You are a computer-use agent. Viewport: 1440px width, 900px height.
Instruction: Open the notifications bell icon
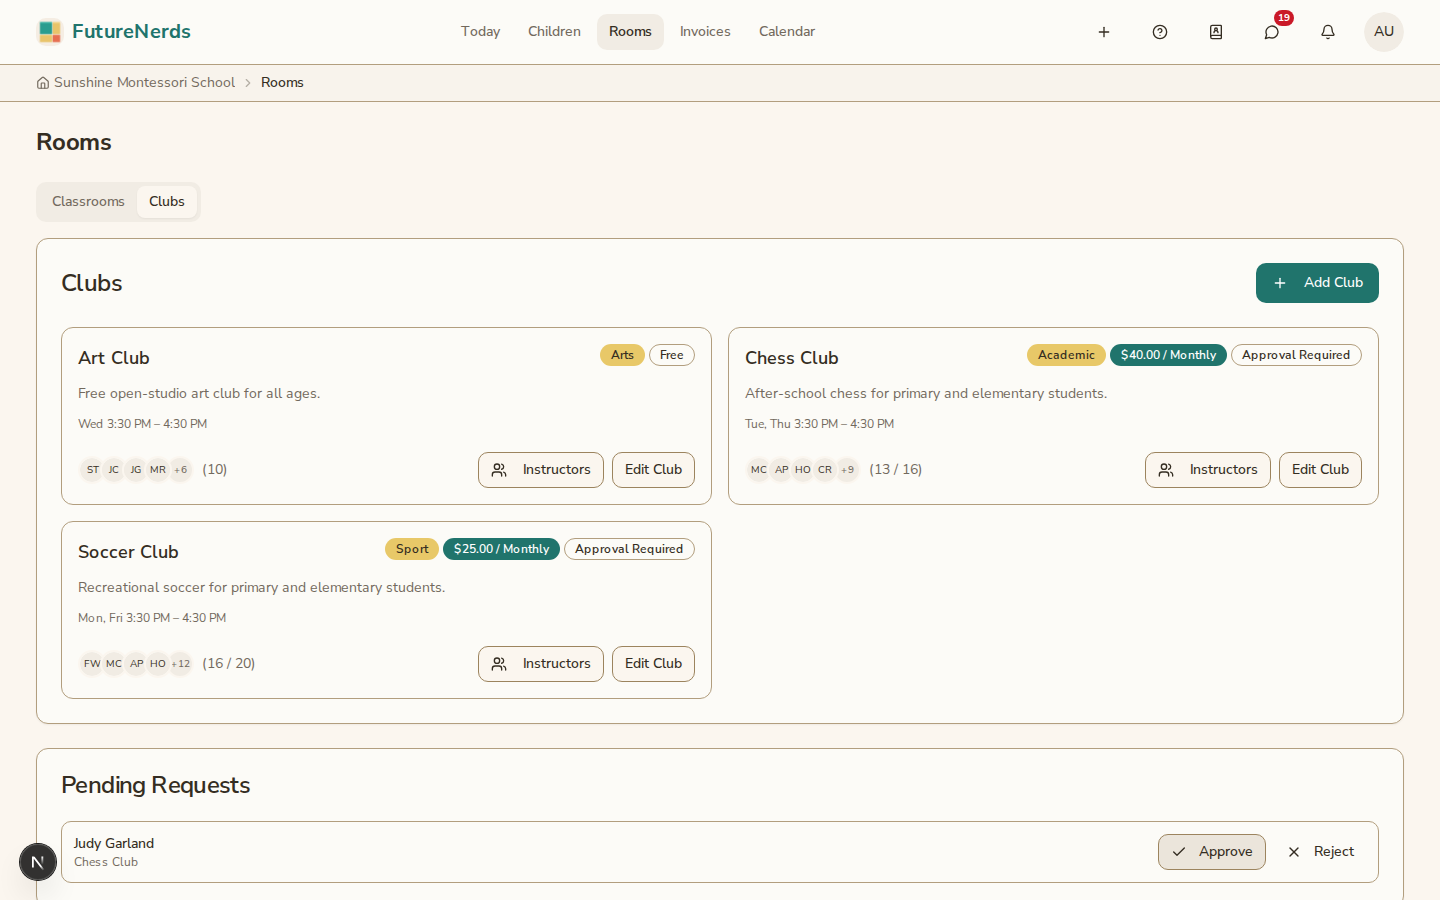pyautogui.click(x=1328, y=32)
